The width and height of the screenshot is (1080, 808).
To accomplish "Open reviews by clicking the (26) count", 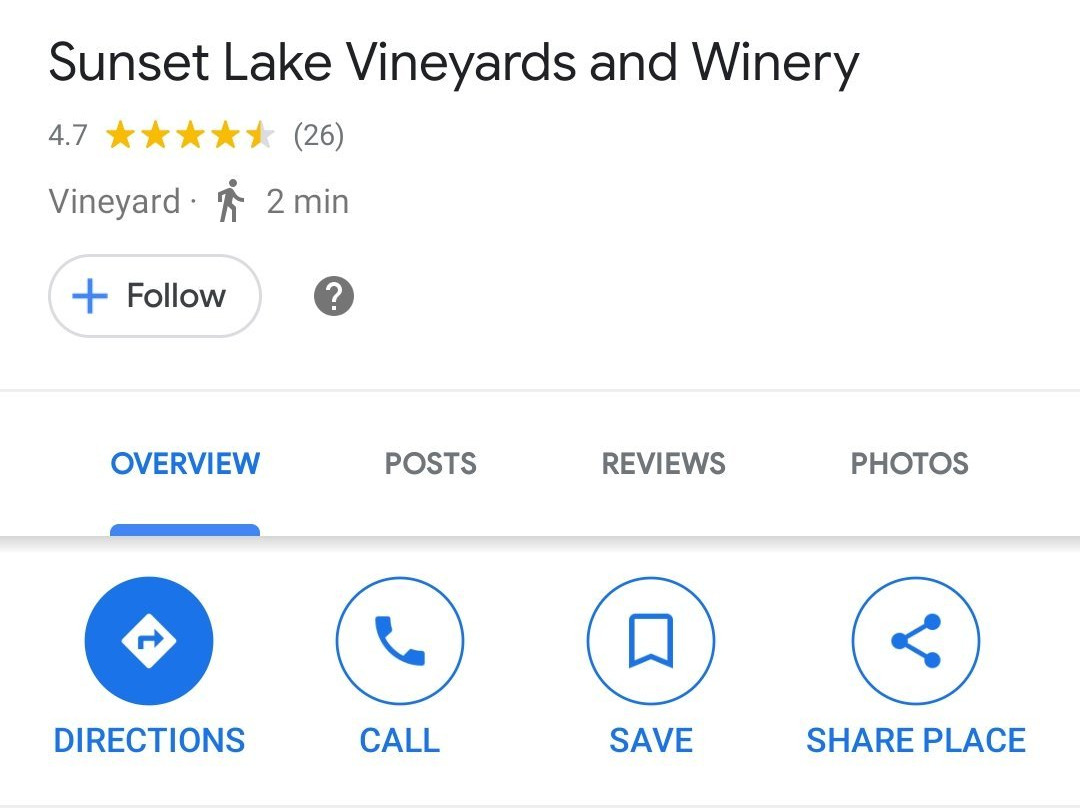I will (x=319, y=135).
